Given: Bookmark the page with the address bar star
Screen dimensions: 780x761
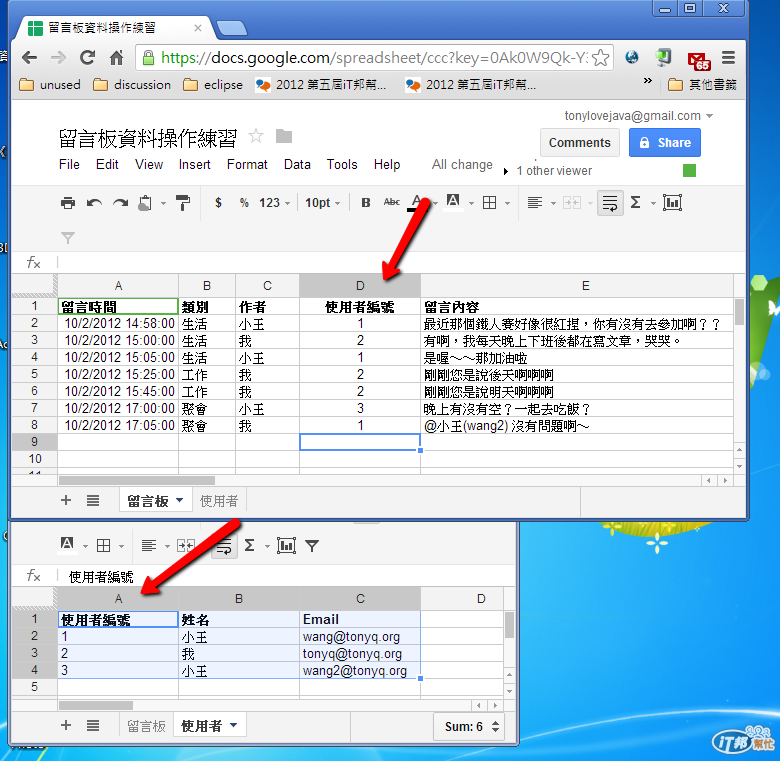Looking at the screenshot, I should tap(601, 58).
